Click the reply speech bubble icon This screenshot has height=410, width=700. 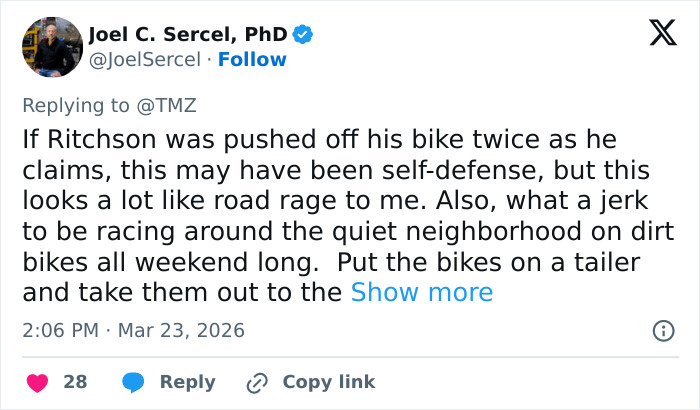[133, 382]
